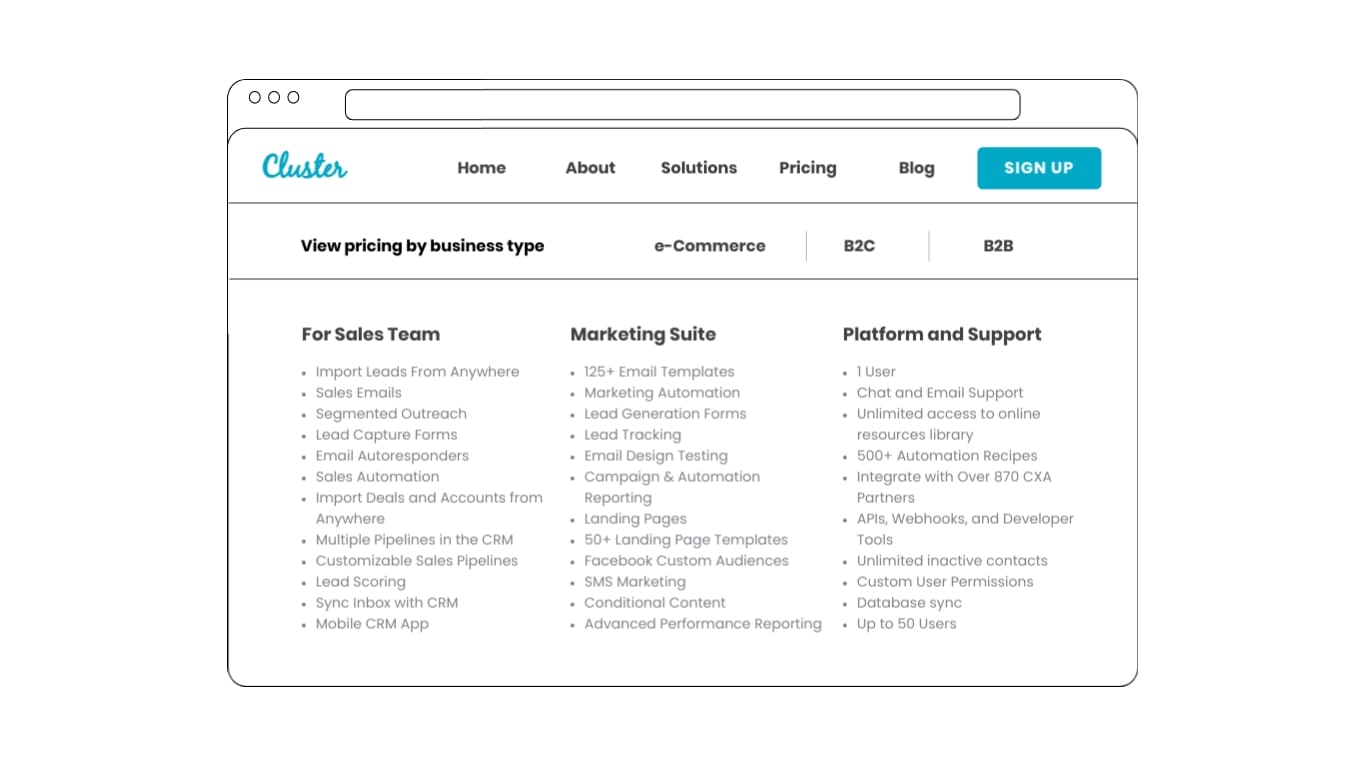Click the Platform and Support heading
This screenshot has height=768, width=1366.
(x=942, y=334)
